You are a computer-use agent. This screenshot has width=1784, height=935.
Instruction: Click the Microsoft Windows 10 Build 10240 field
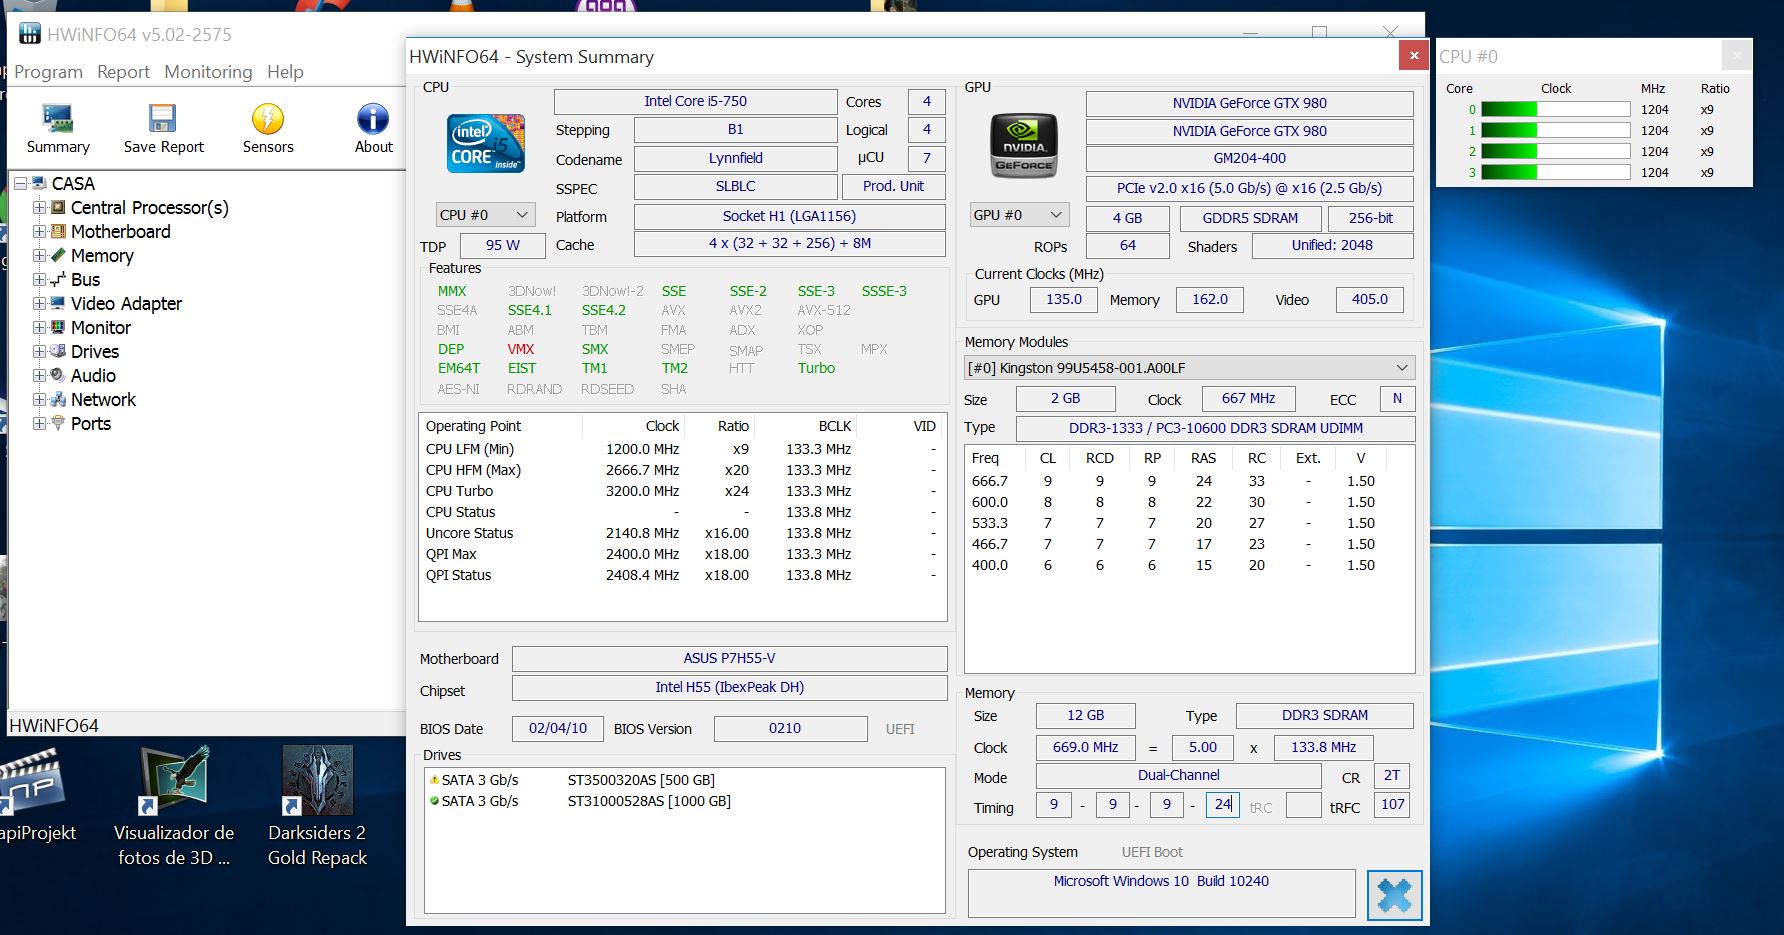(1161, 893)
